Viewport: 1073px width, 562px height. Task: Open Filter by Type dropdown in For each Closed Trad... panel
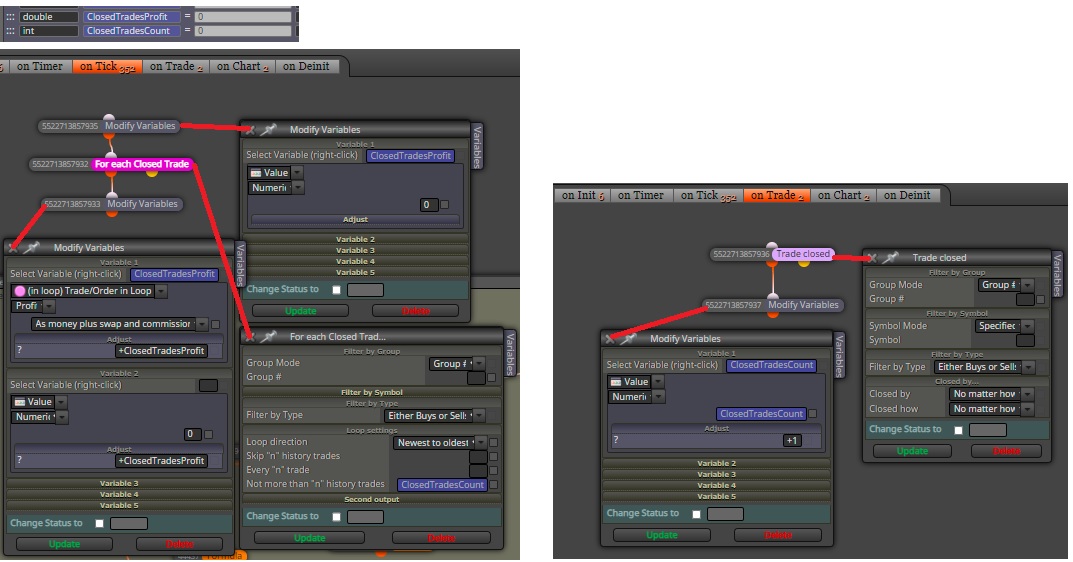pyautogui.click(x=433, y=416)
